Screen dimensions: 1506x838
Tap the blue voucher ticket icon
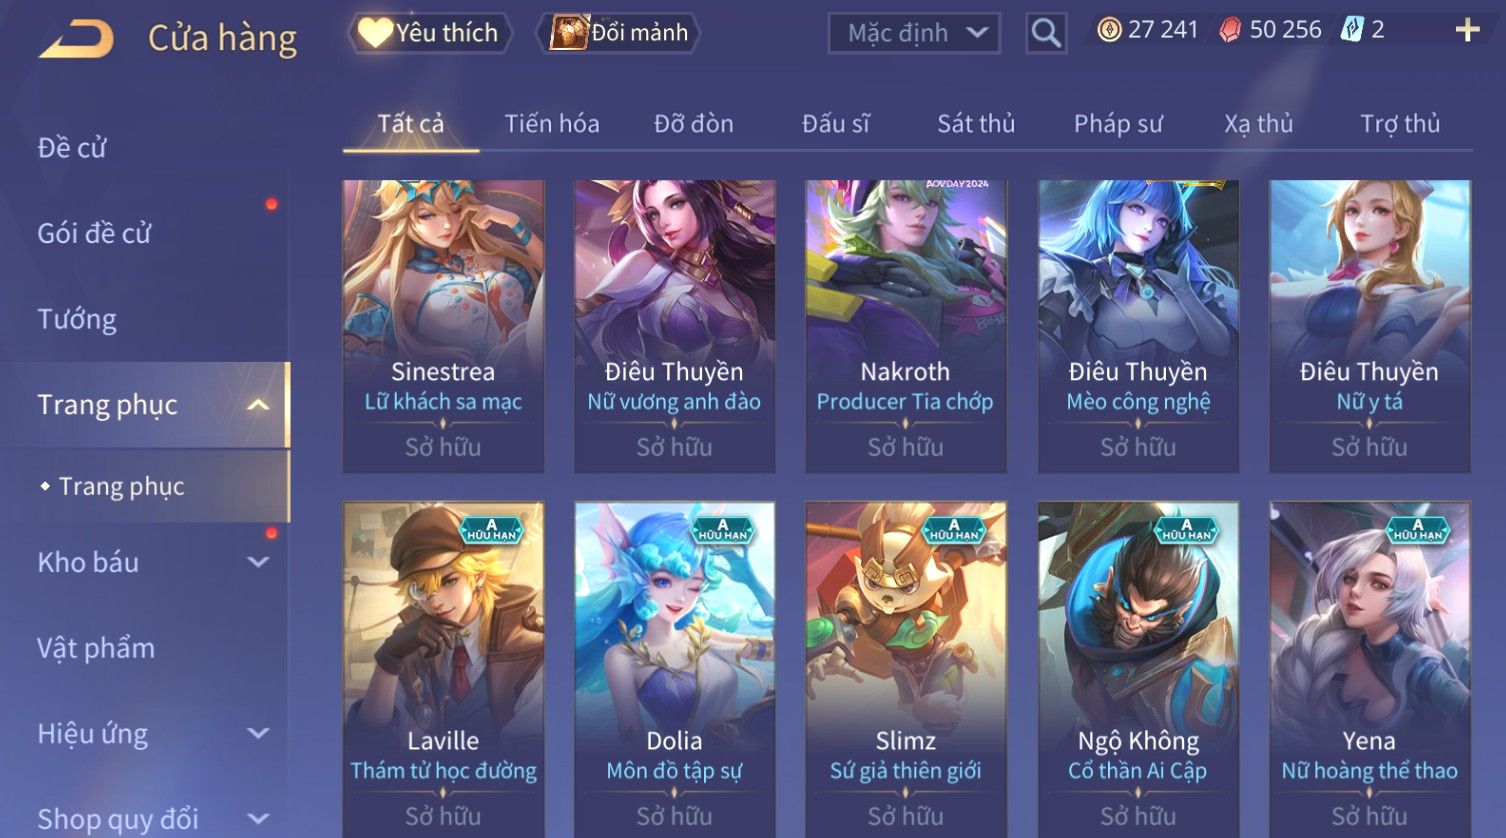click(x=1352, y=30)
